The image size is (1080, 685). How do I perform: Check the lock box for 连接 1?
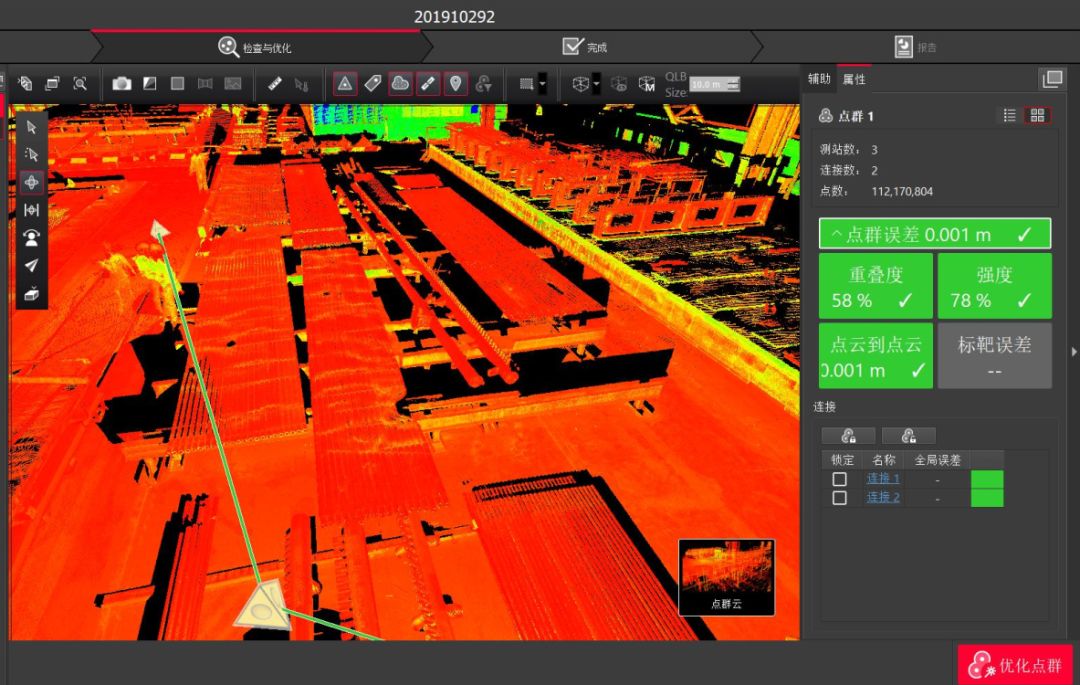pos(840,478)
